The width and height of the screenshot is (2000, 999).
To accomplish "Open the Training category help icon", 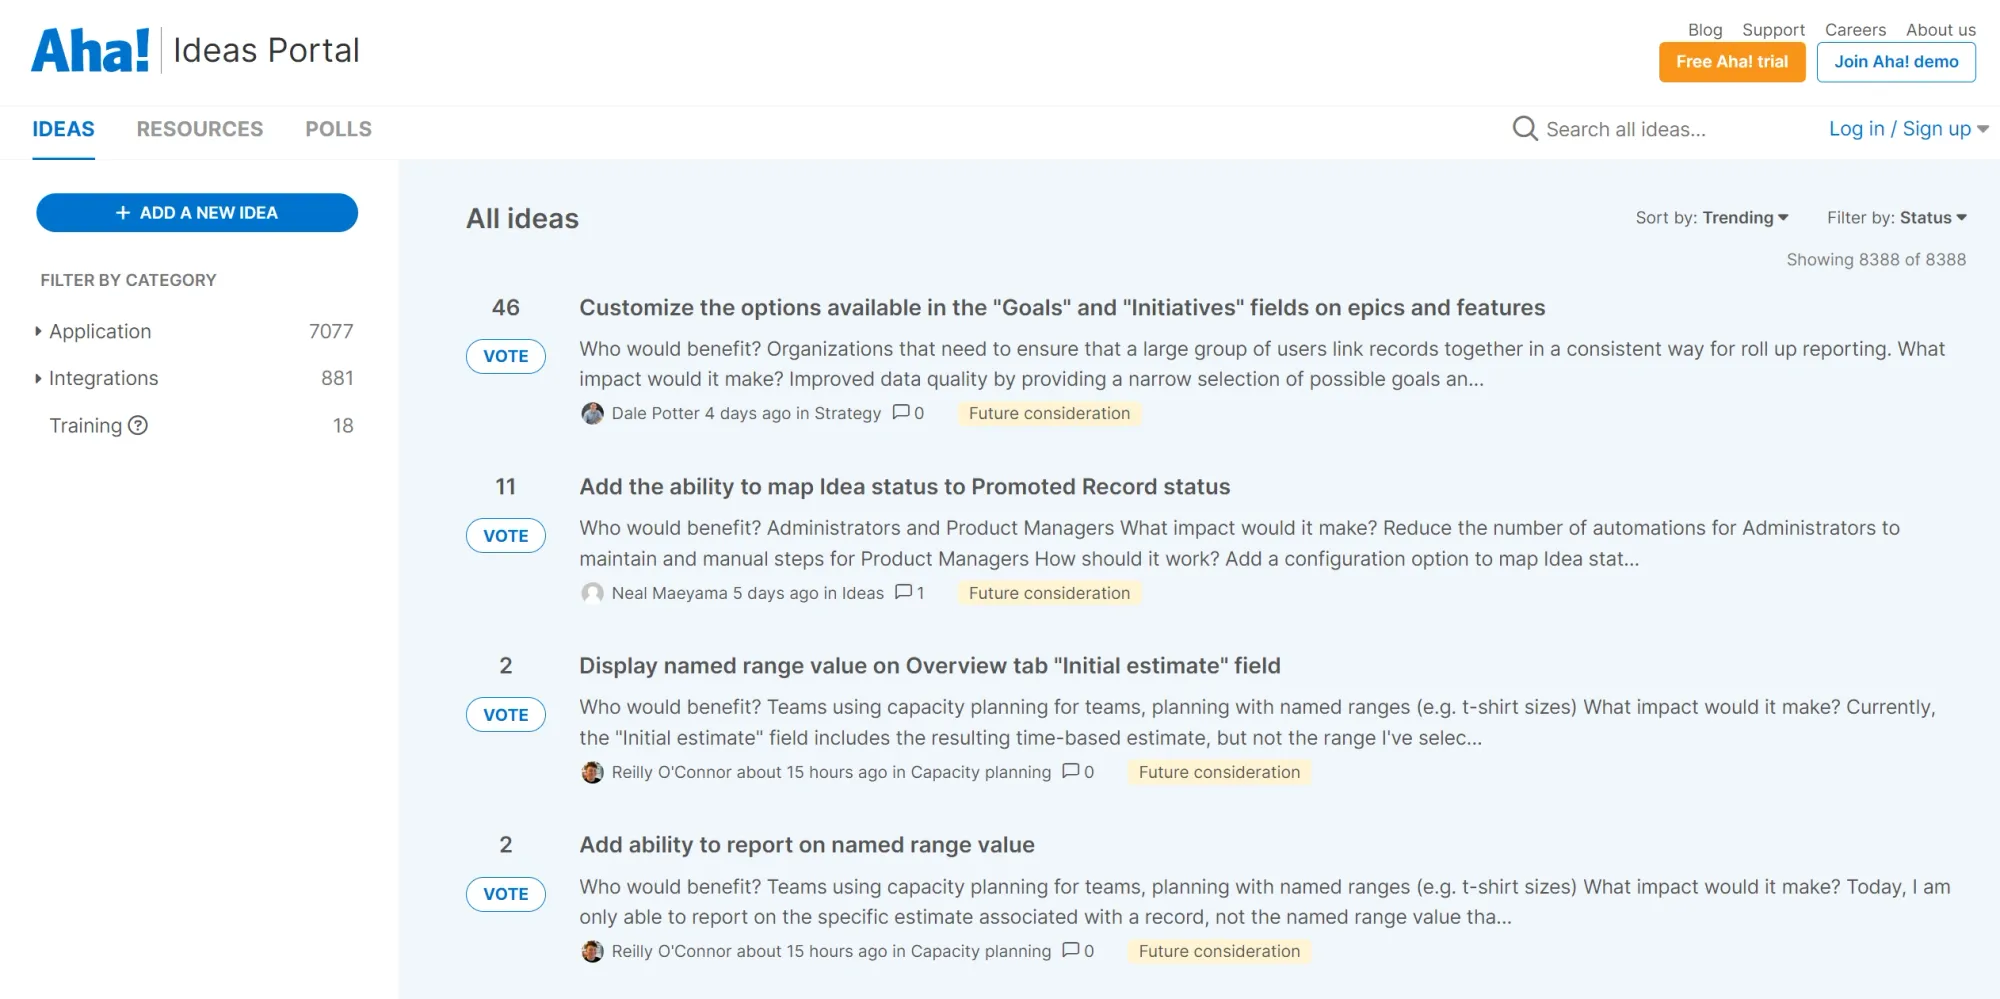I will (x=138, y=425).
